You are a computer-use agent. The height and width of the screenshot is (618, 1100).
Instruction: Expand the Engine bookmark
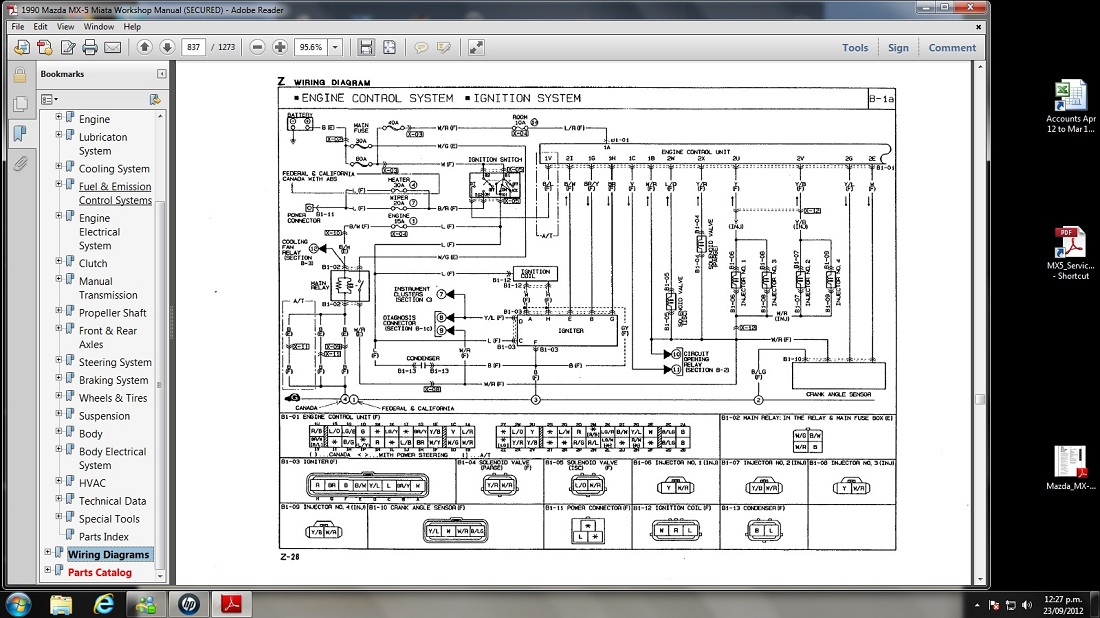(x=59, y=116)
